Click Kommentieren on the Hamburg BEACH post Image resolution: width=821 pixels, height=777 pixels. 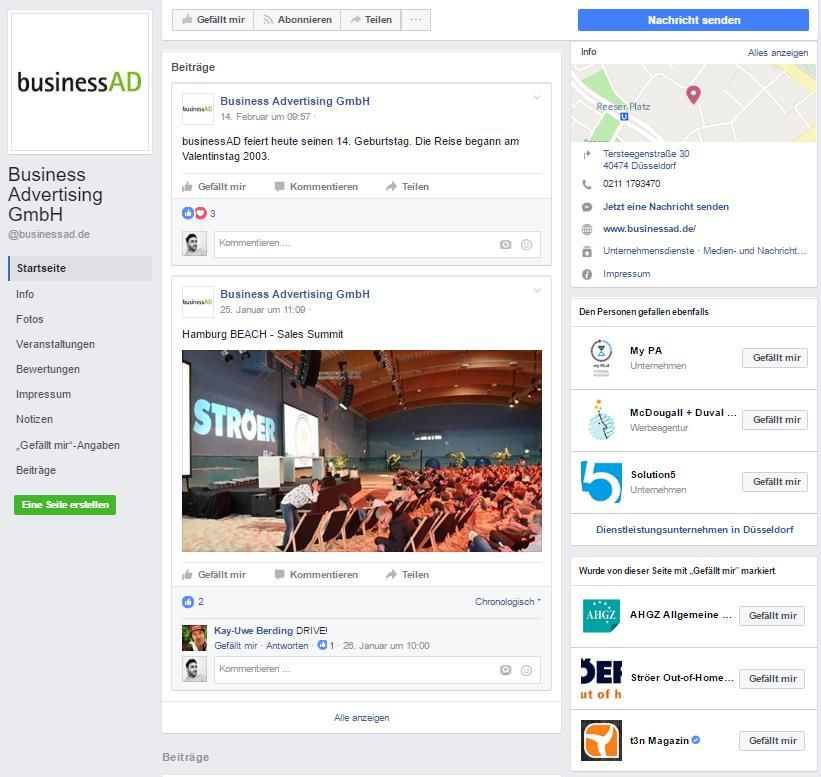(316, 575)
